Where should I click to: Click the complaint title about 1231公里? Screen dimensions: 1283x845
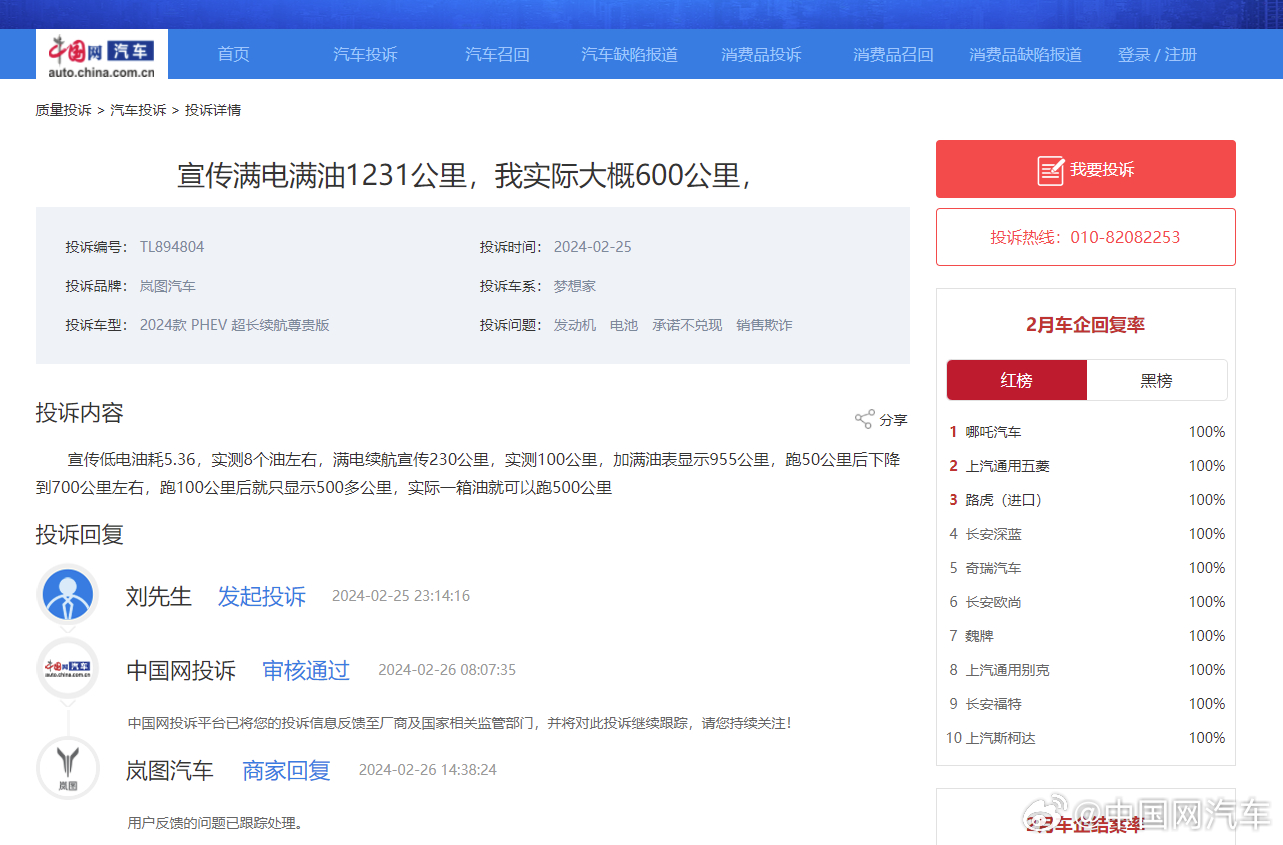click(466, 175)
